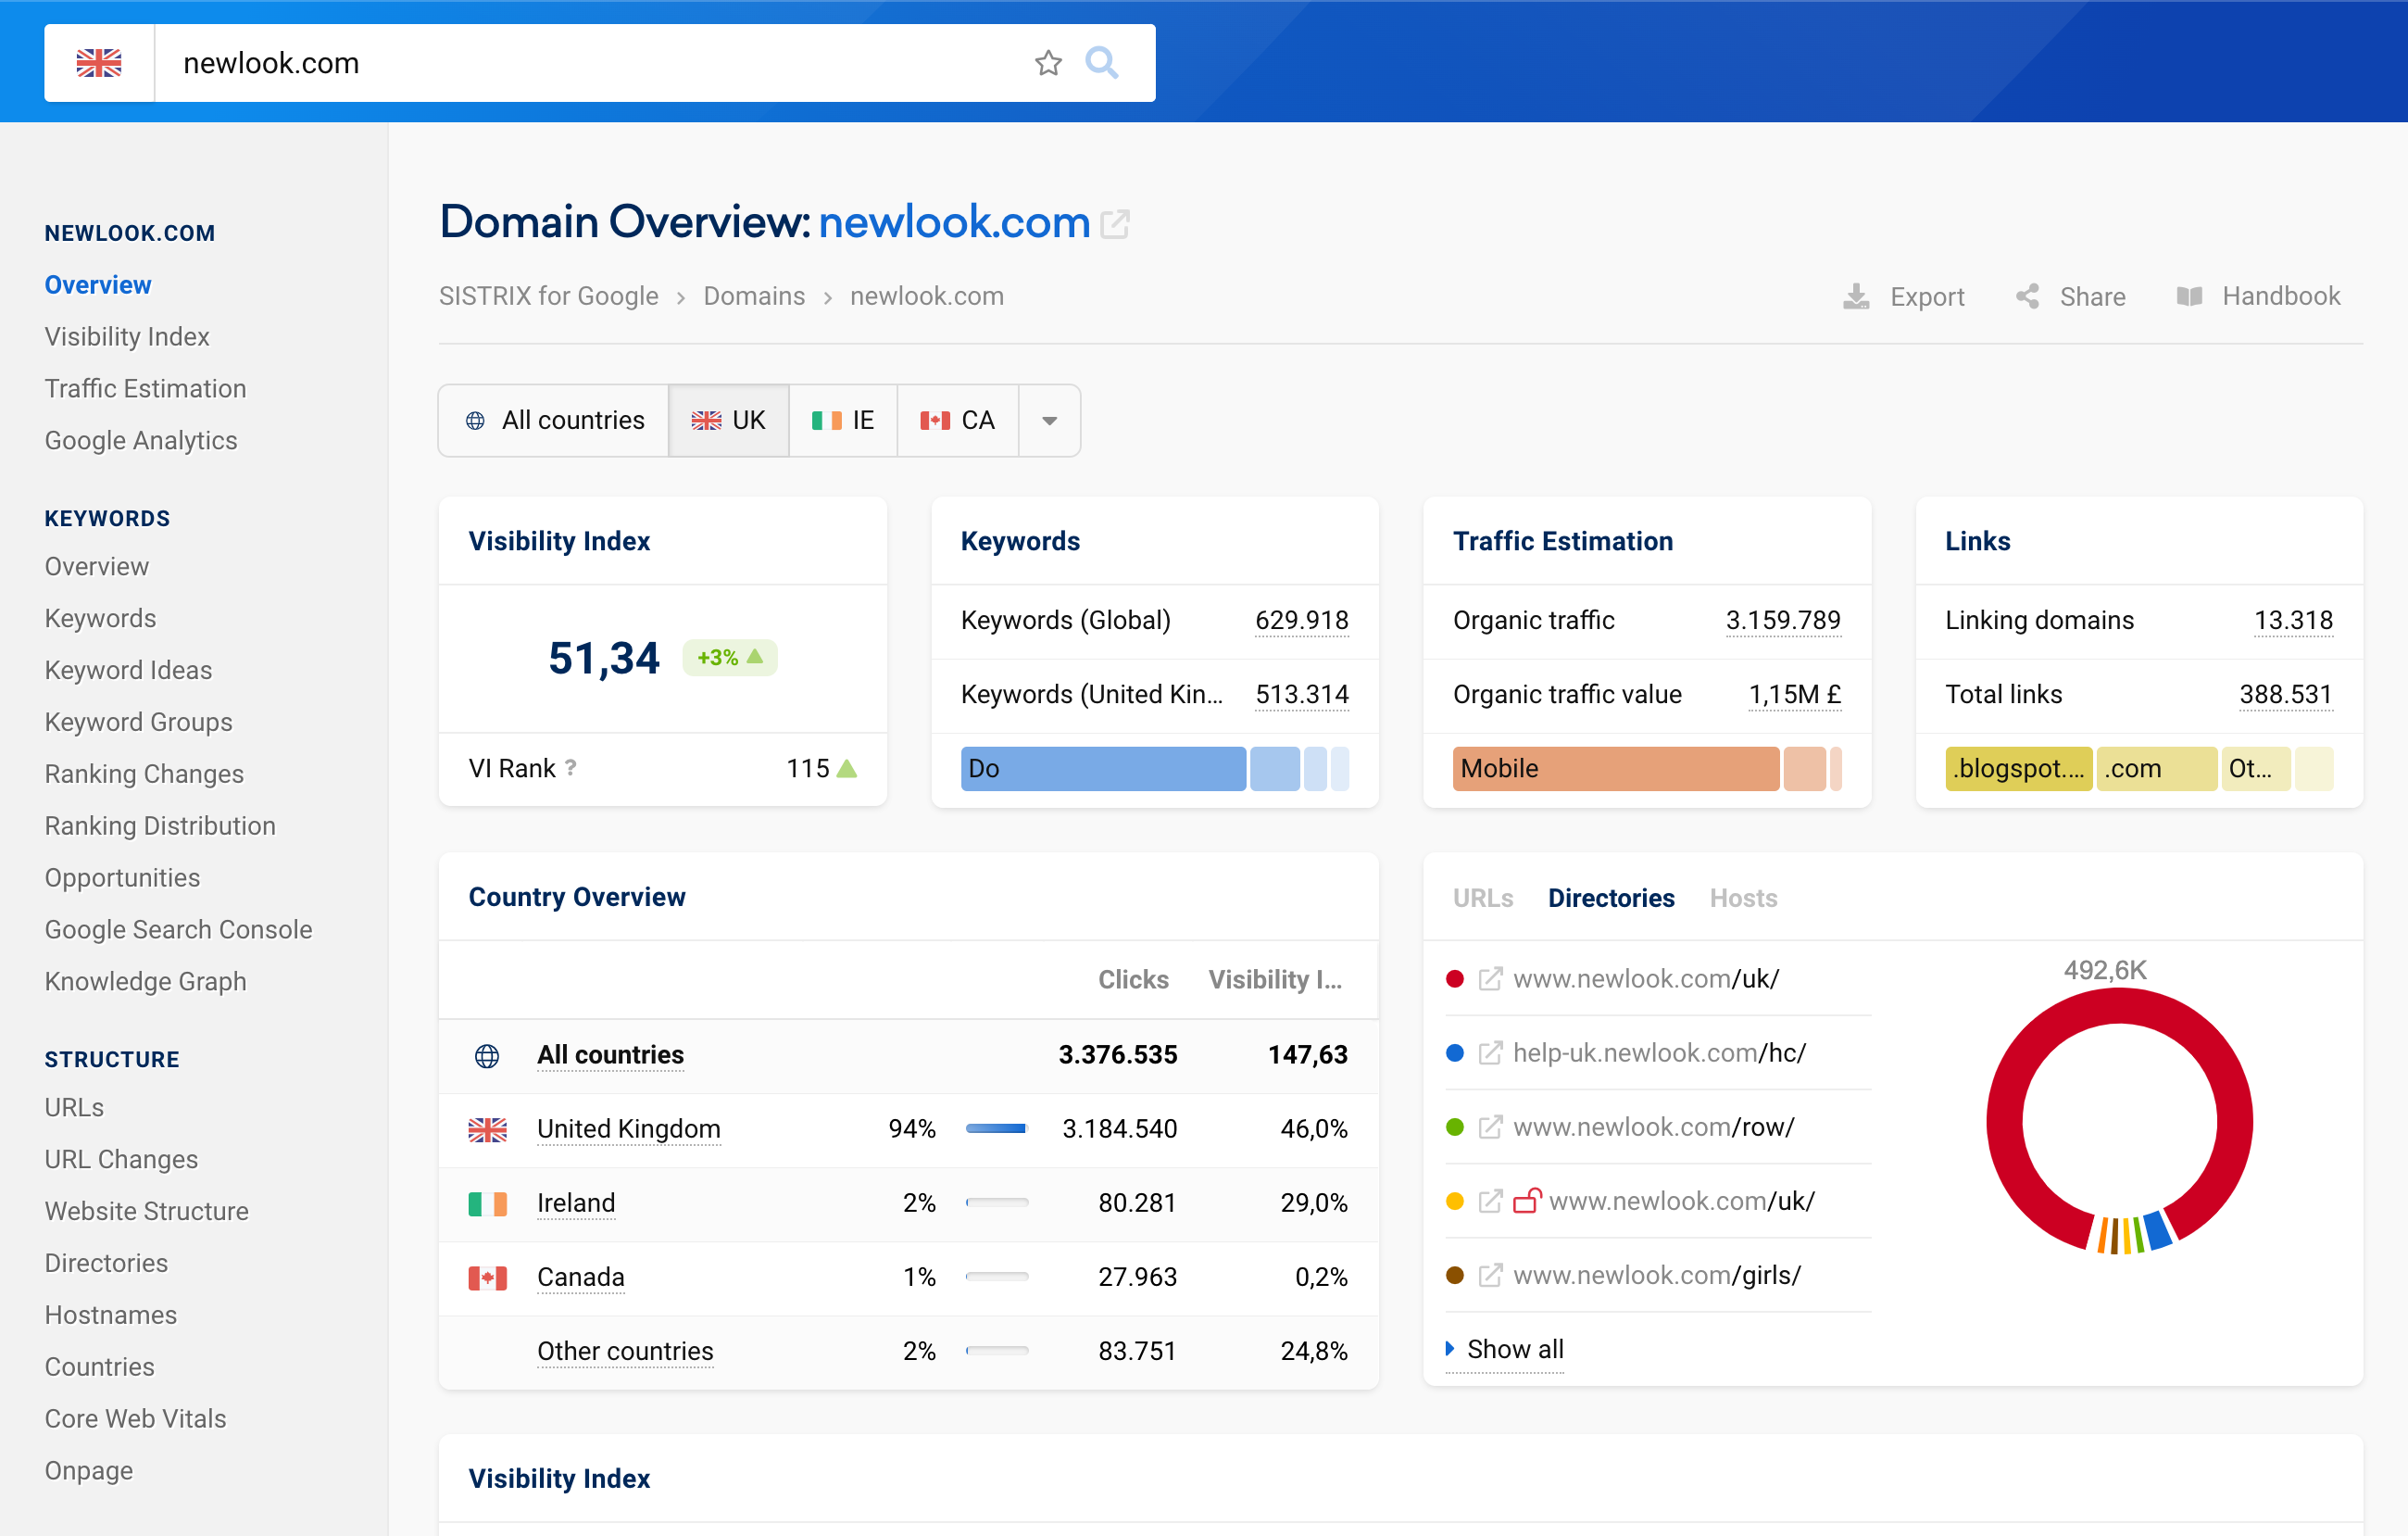Open external link icon for www.newlook.com/row/
2408x1536 pixels.
coord(1490,1127)
